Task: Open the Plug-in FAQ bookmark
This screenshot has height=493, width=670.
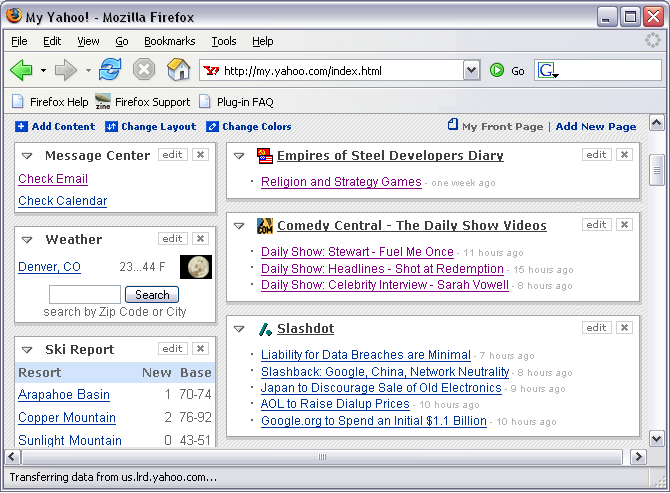Action: (x=236, y=102)
